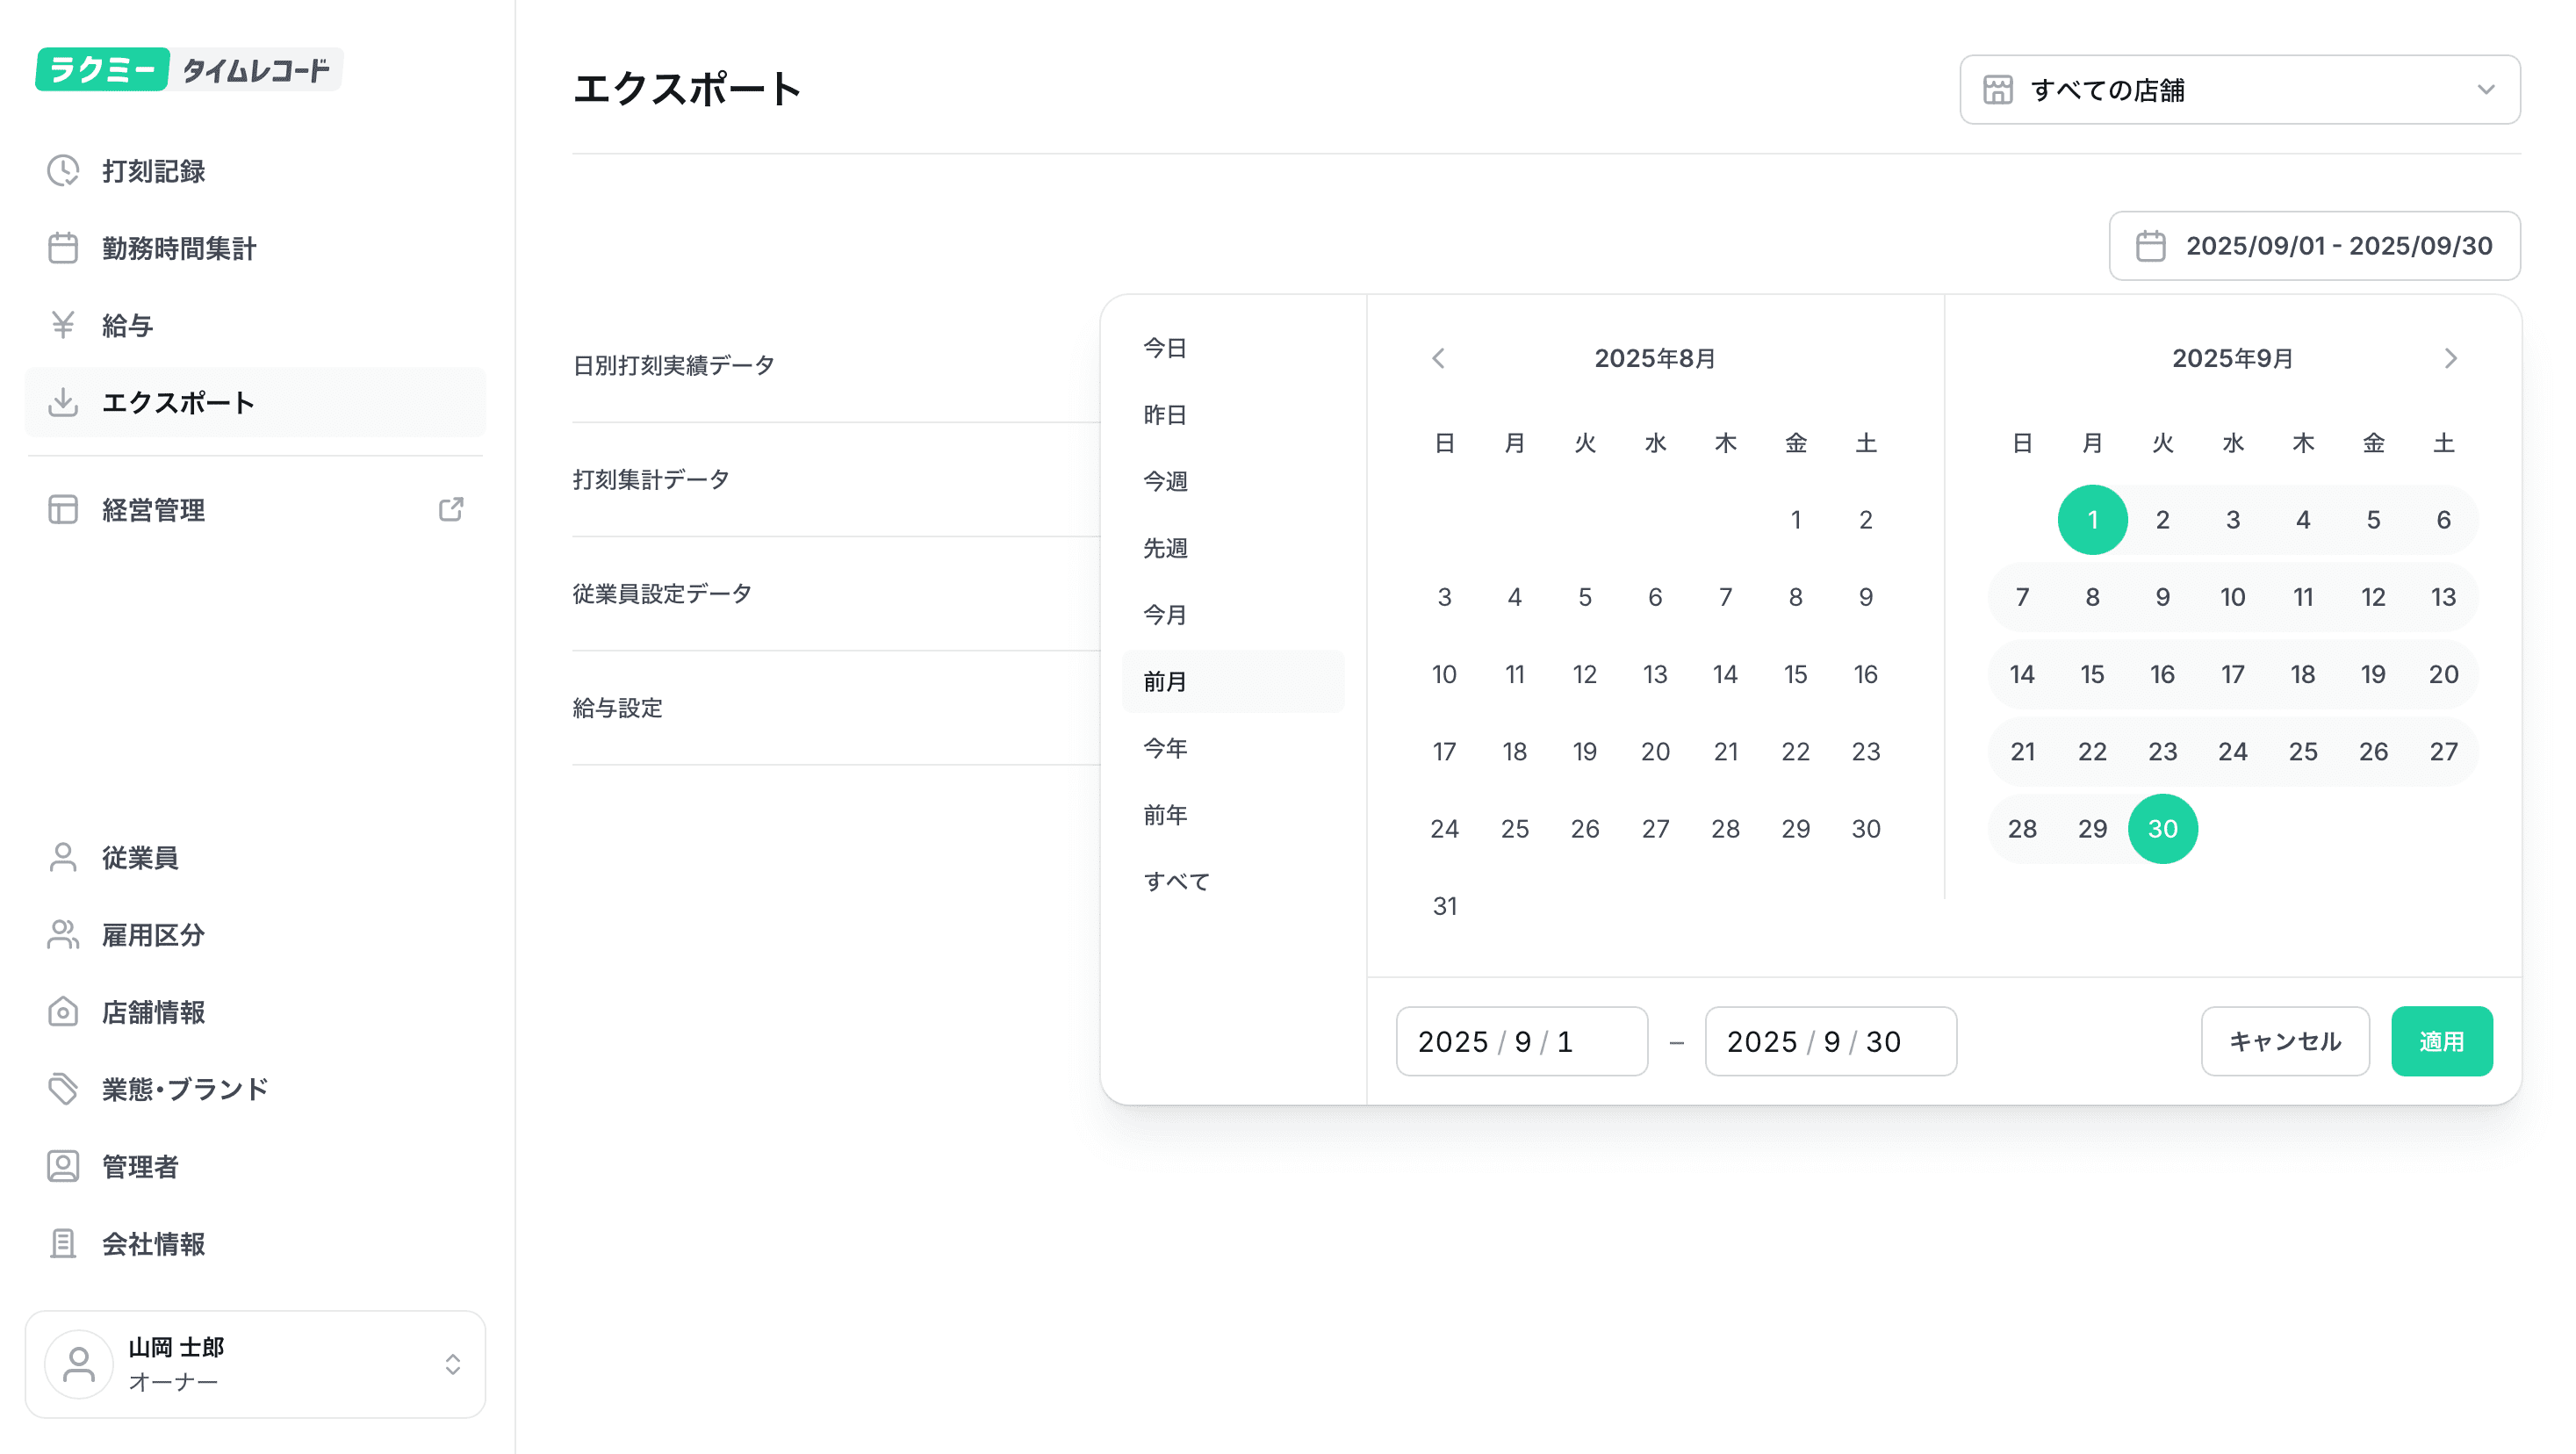Open the すべての店舗 store dropdown

point(2239,90)
